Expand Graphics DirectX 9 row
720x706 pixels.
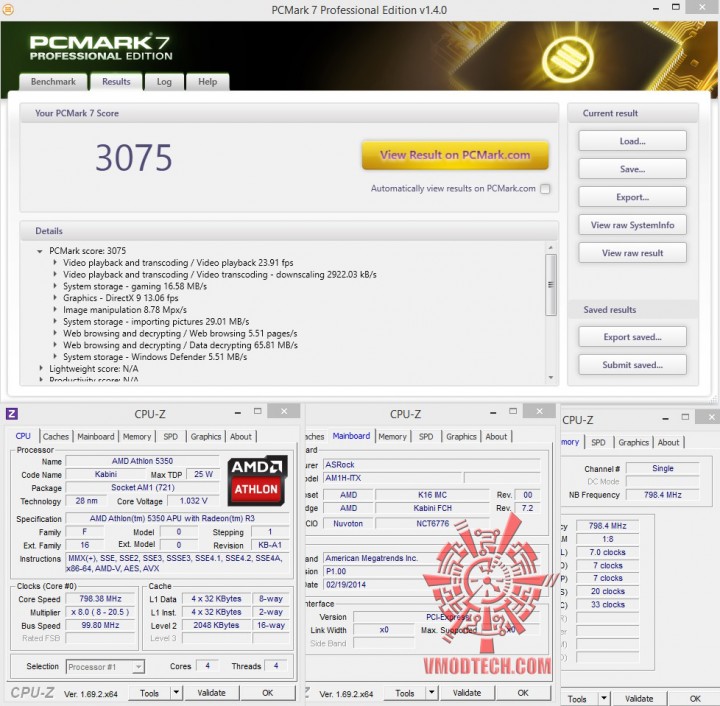55,298
